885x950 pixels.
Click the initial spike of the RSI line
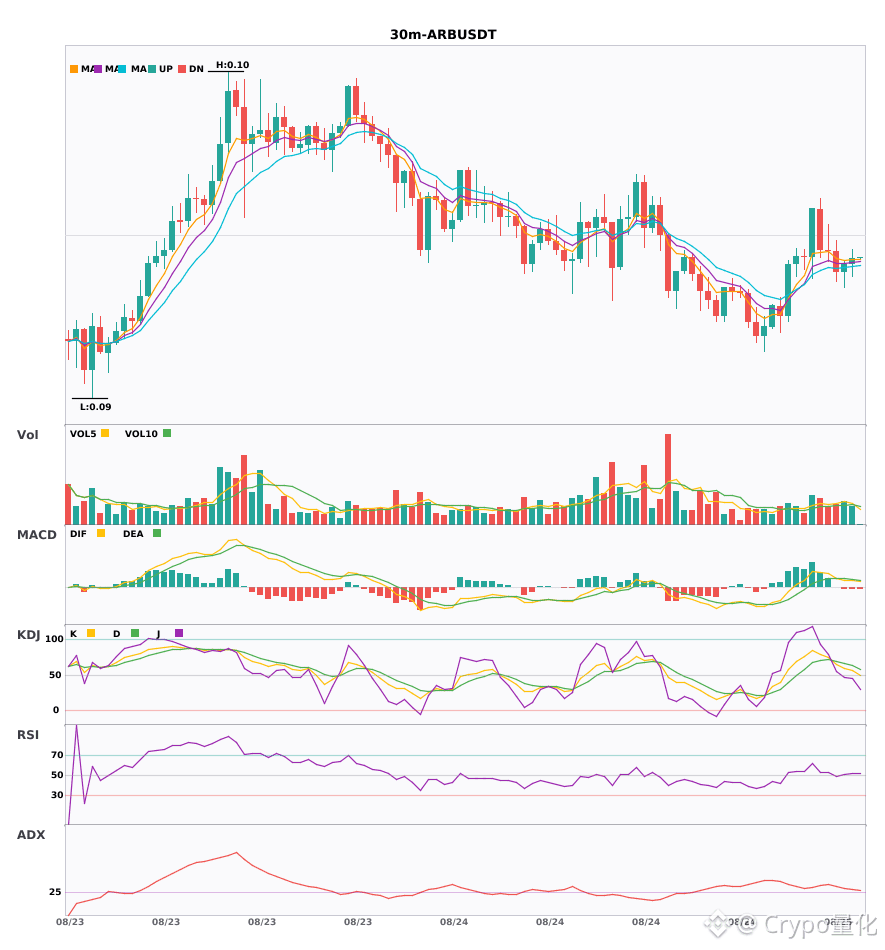point(76,726)
